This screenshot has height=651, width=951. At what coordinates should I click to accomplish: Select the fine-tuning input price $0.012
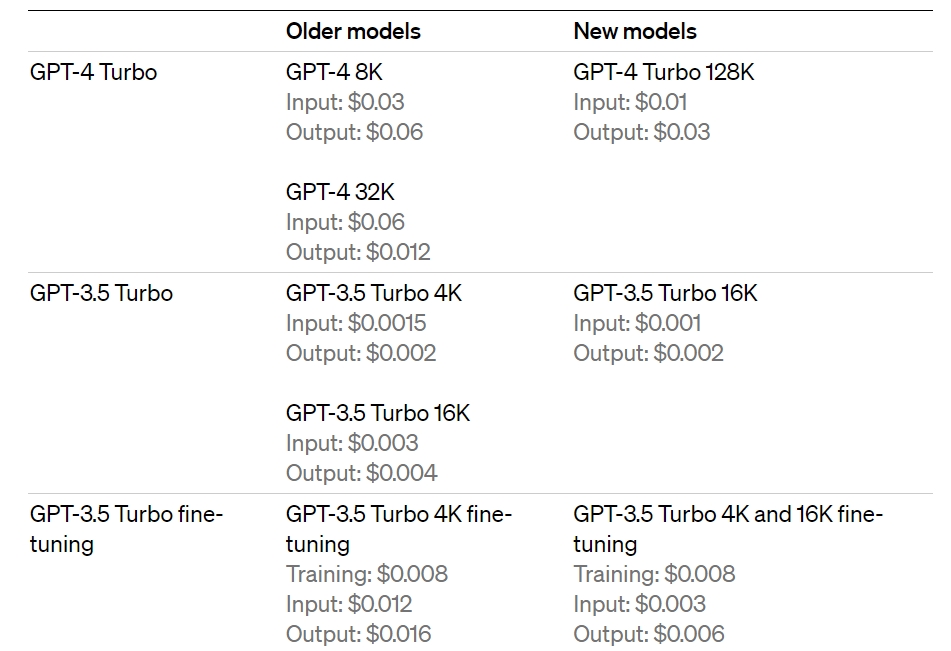(x=349, y=604)
